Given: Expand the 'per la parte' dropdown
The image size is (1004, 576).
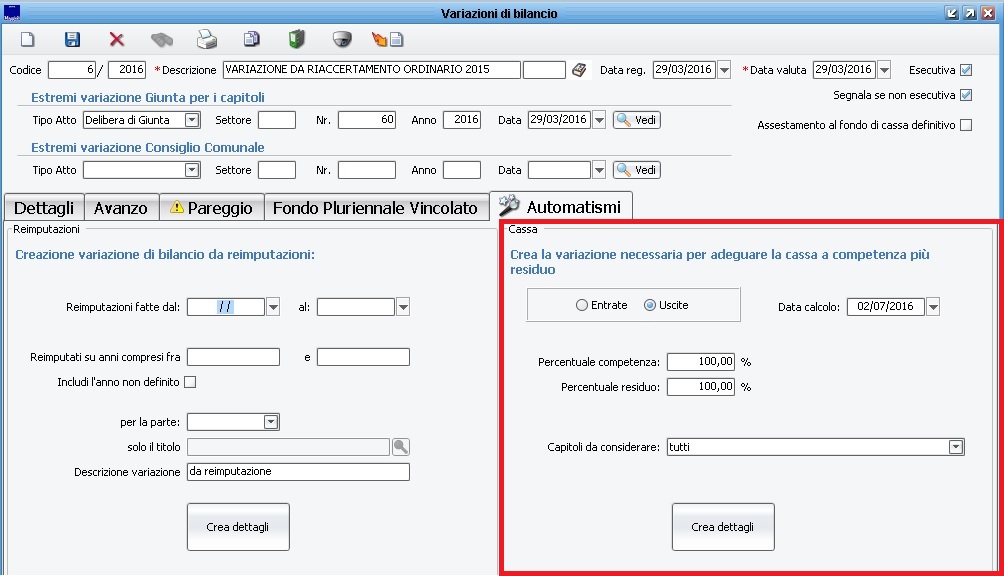Looking at the screenshot, I should 271,422.
